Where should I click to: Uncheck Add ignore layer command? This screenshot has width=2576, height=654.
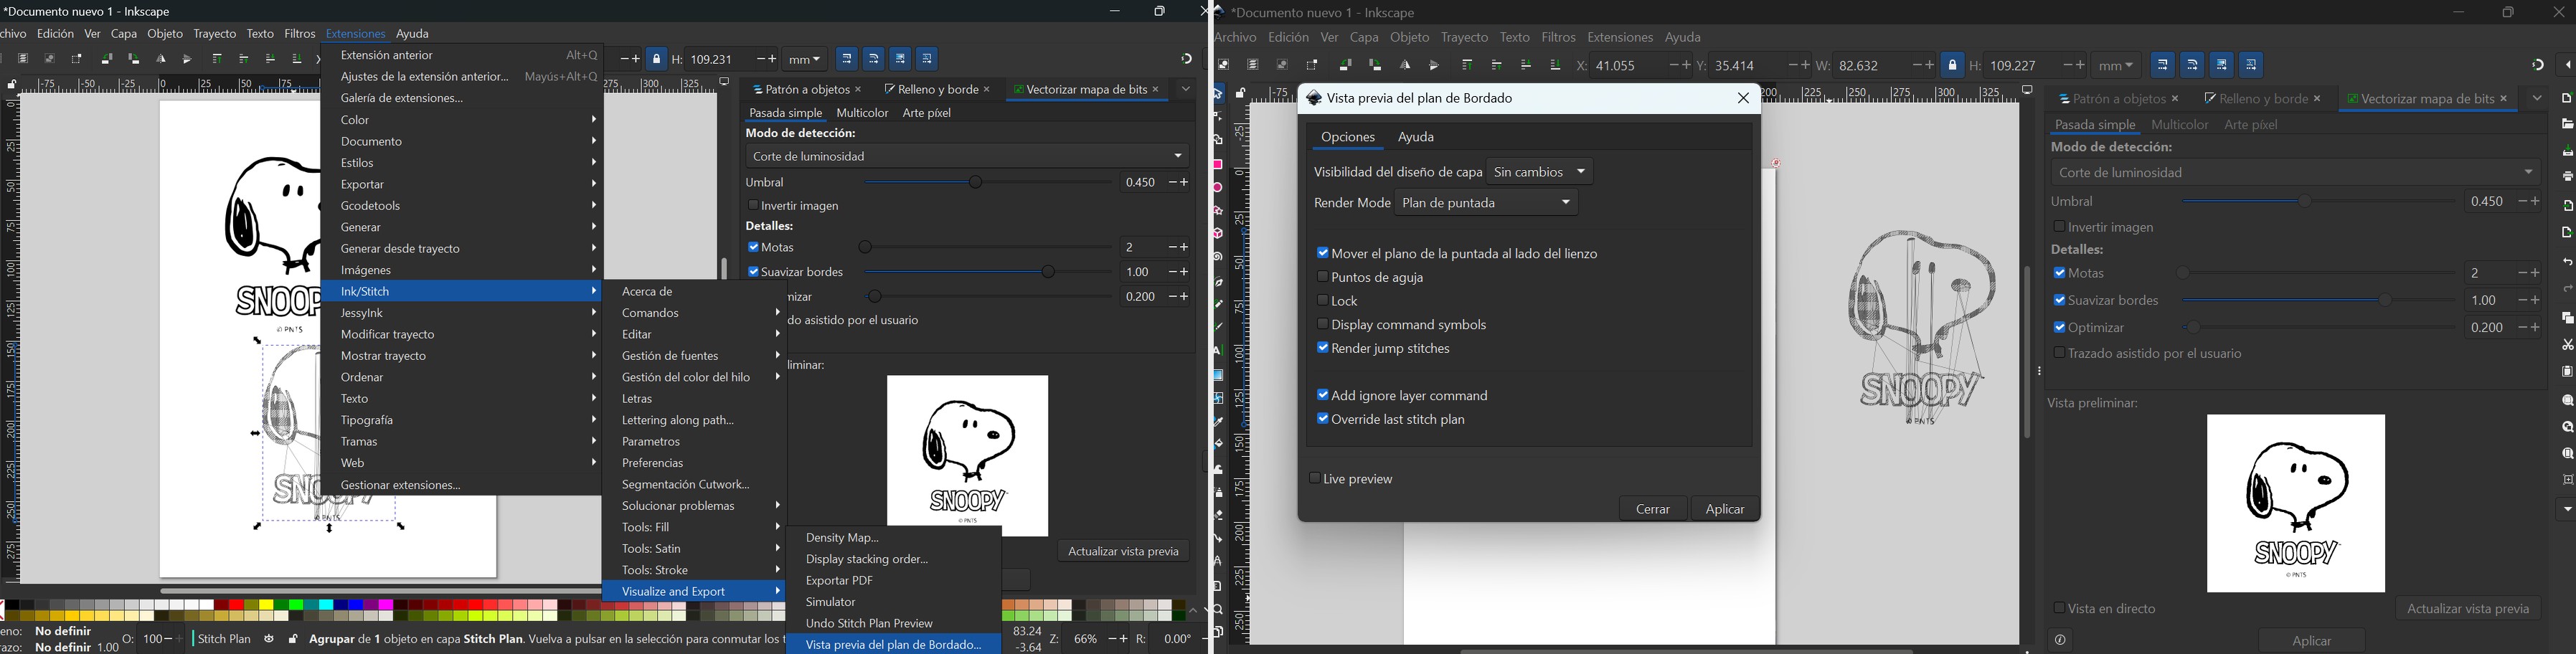point(1322,395)
